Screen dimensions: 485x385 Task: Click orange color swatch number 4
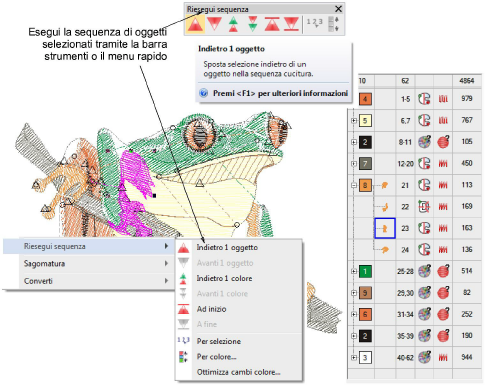click(365, 99)
